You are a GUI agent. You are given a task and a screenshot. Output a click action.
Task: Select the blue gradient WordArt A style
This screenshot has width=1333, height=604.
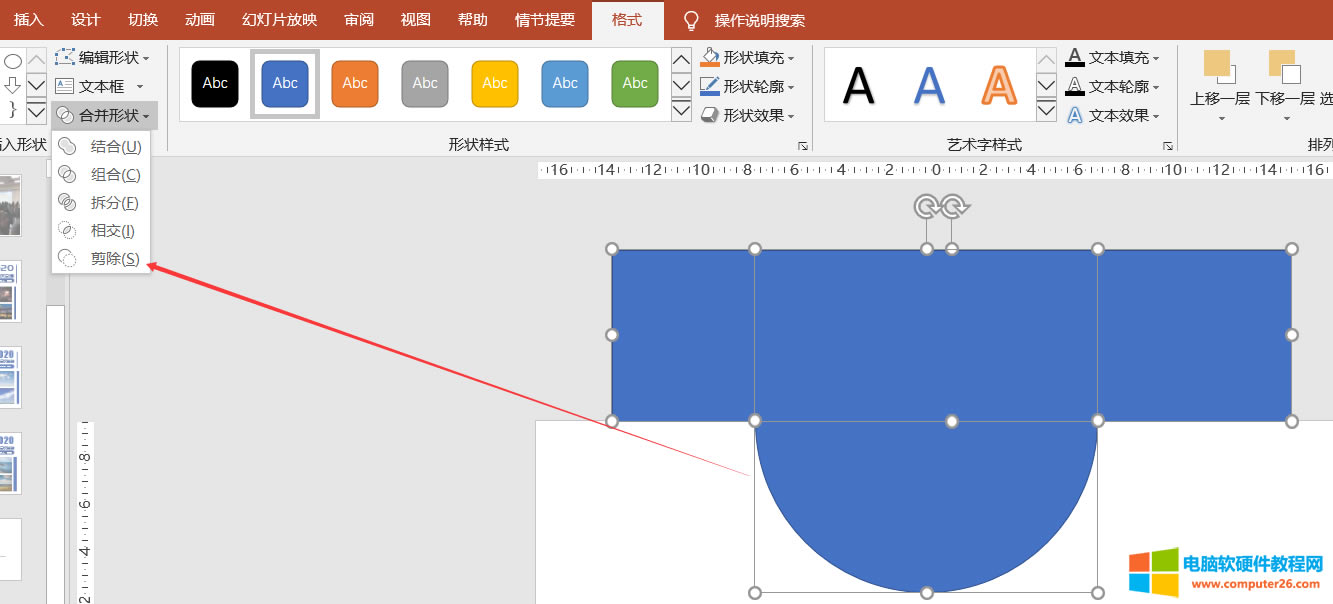(x=929, y=85)
